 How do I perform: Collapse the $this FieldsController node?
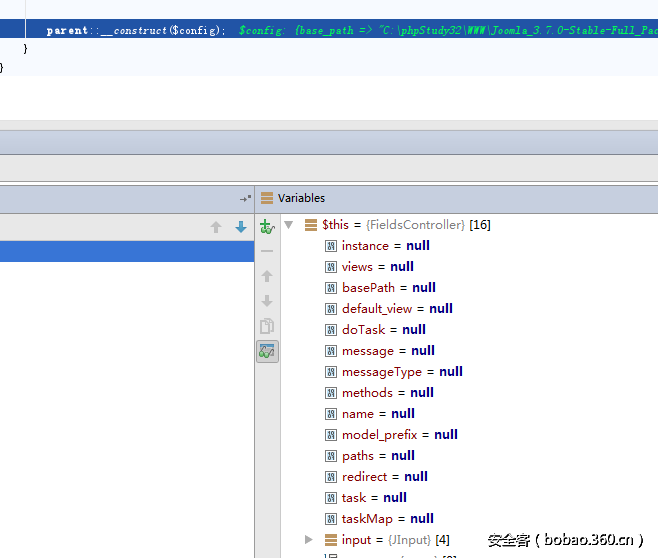click(289, 225)
